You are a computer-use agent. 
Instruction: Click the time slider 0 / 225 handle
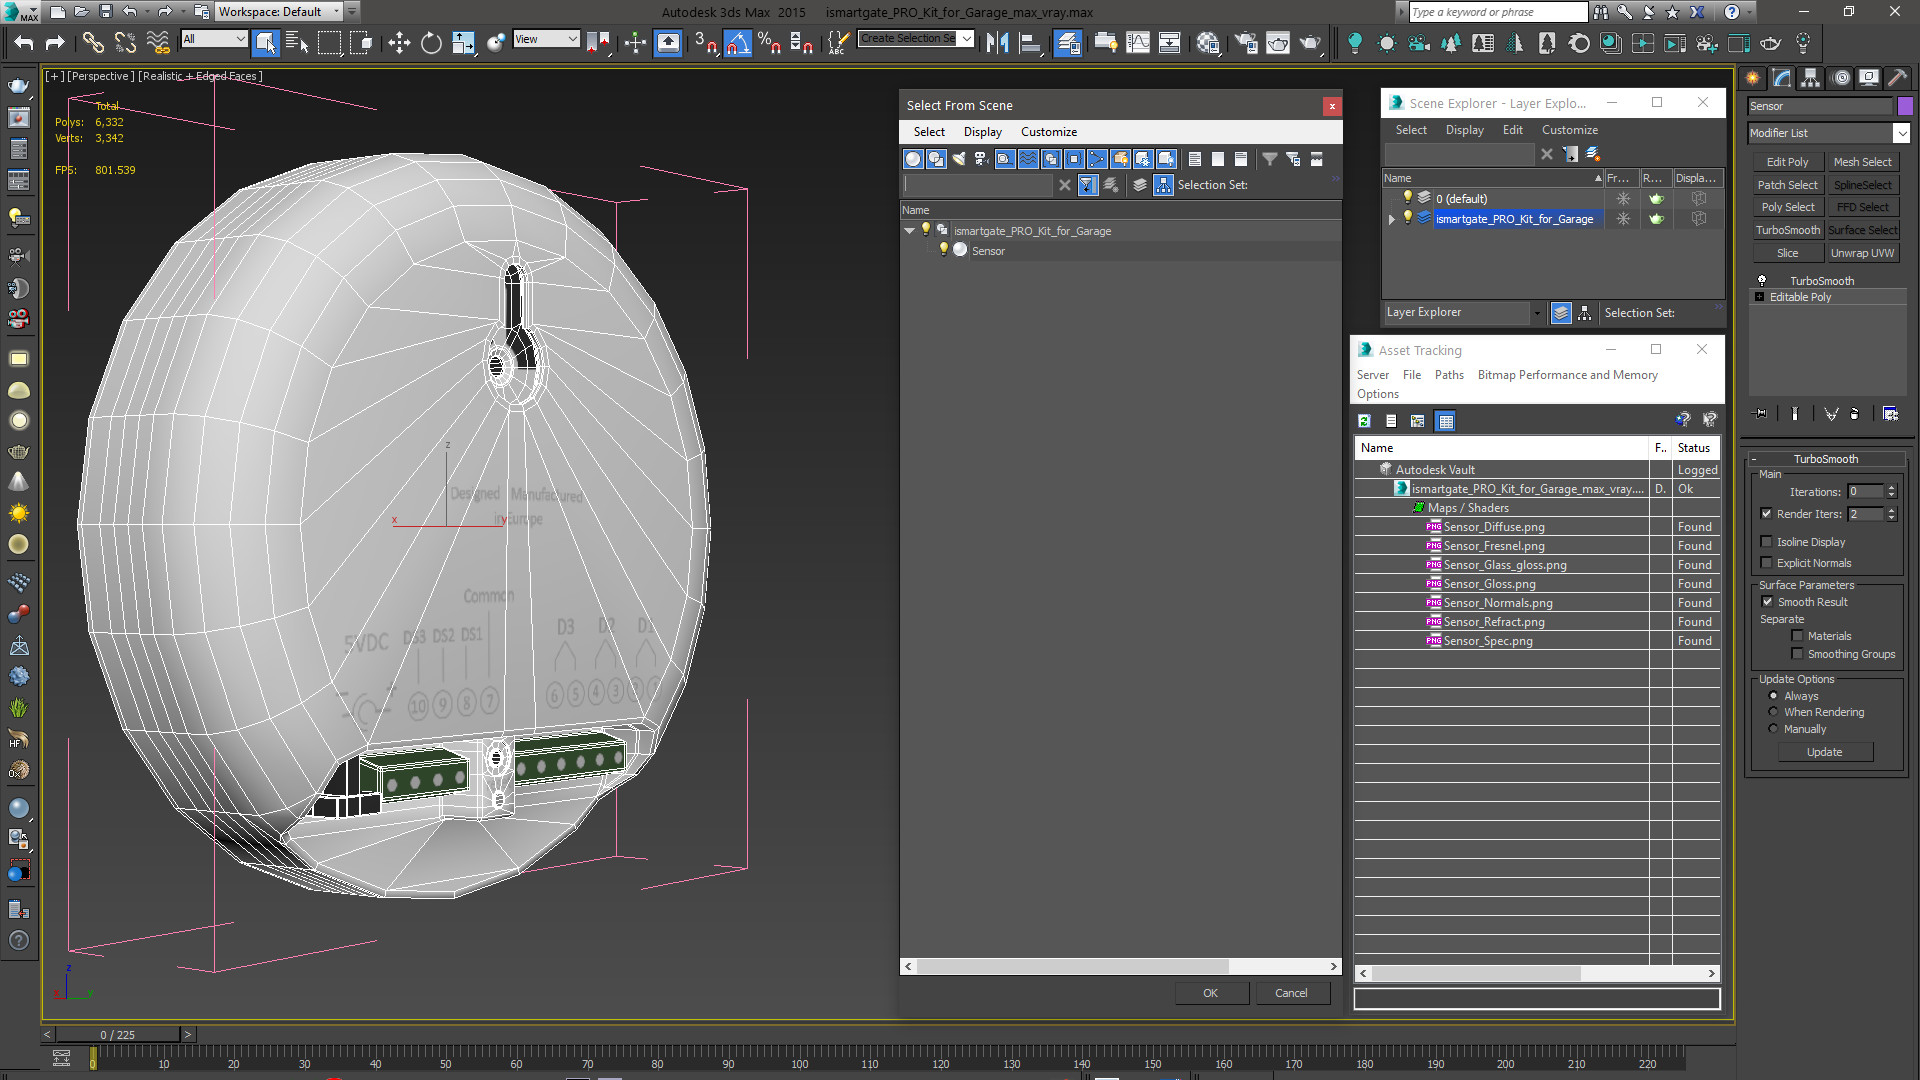[x=117, y=1035]
